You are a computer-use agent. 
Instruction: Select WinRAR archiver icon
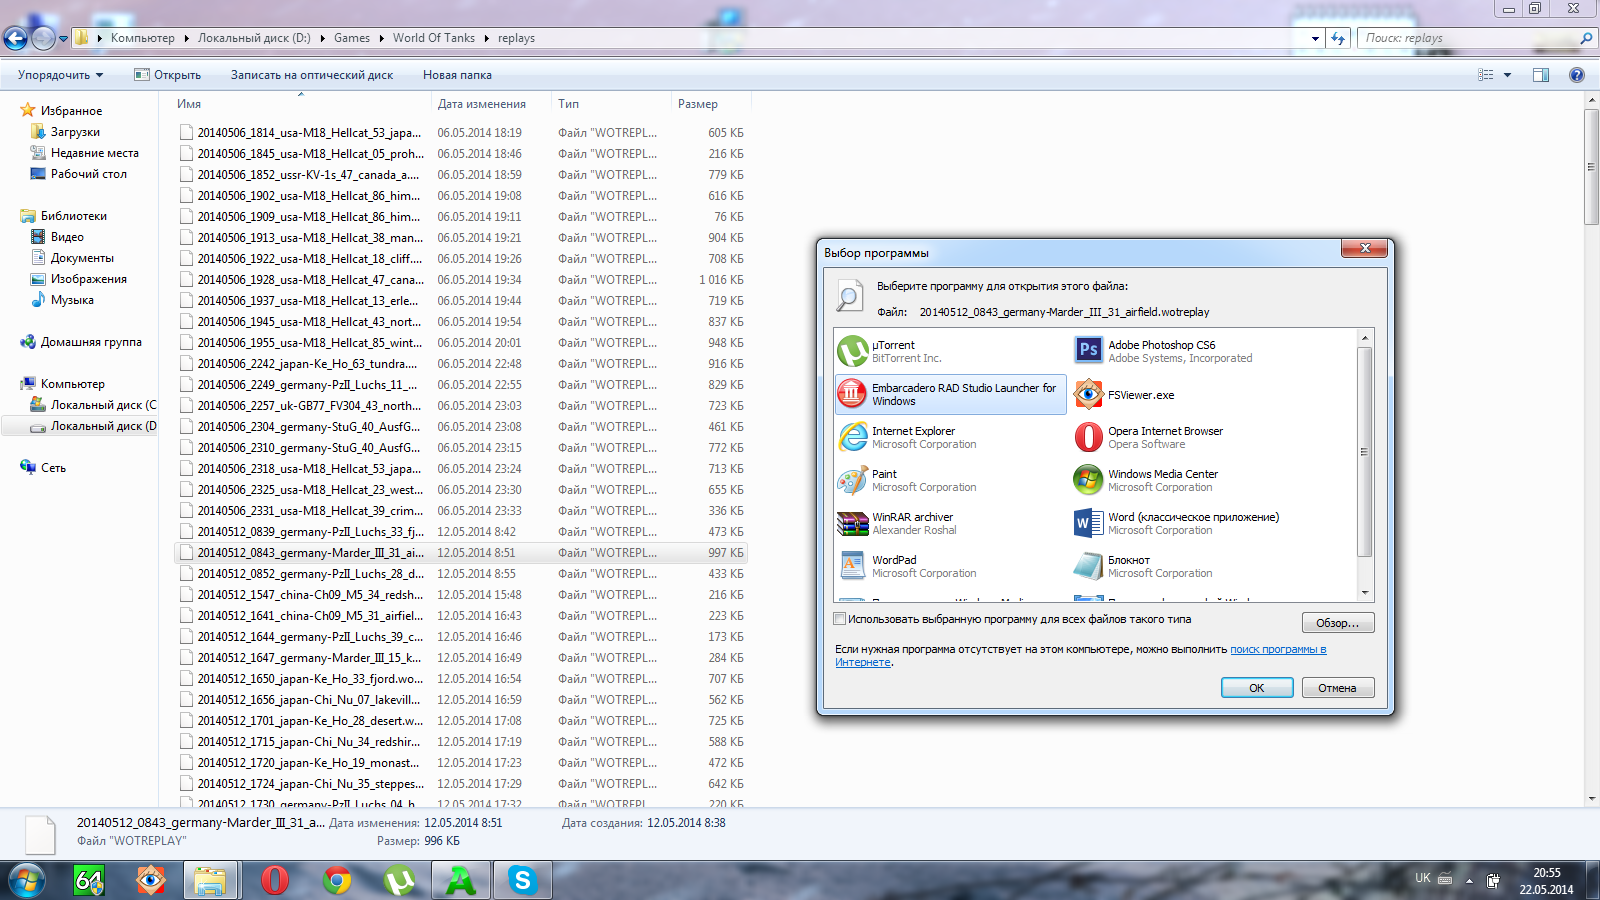pos(852,523)
